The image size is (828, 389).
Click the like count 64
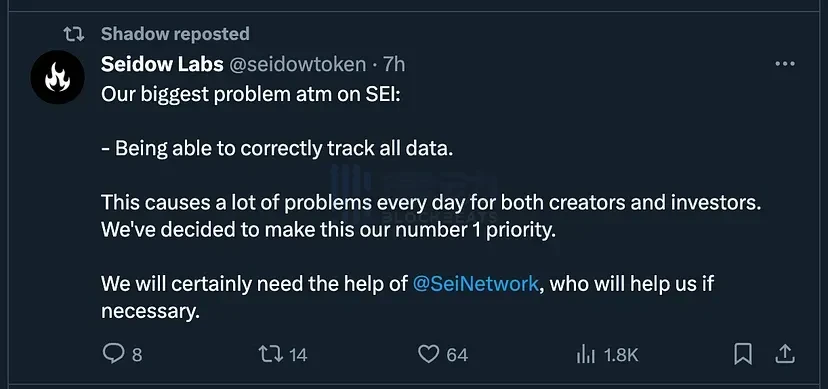pyautogui.click(x=457, y=355)
